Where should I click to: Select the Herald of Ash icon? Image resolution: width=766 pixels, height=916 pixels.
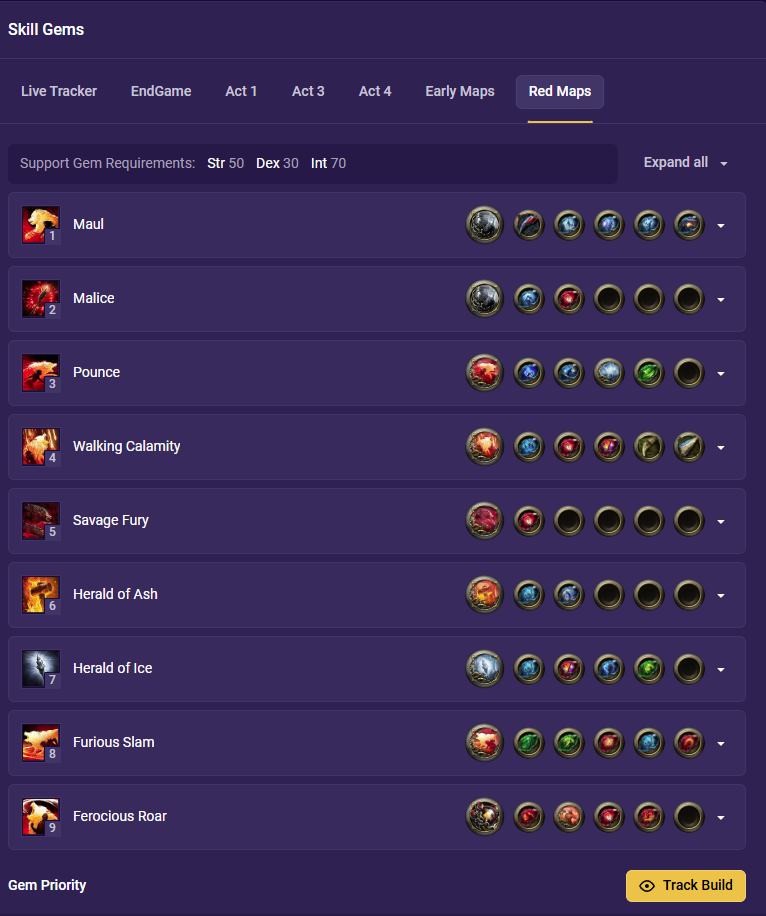point(40,595)
